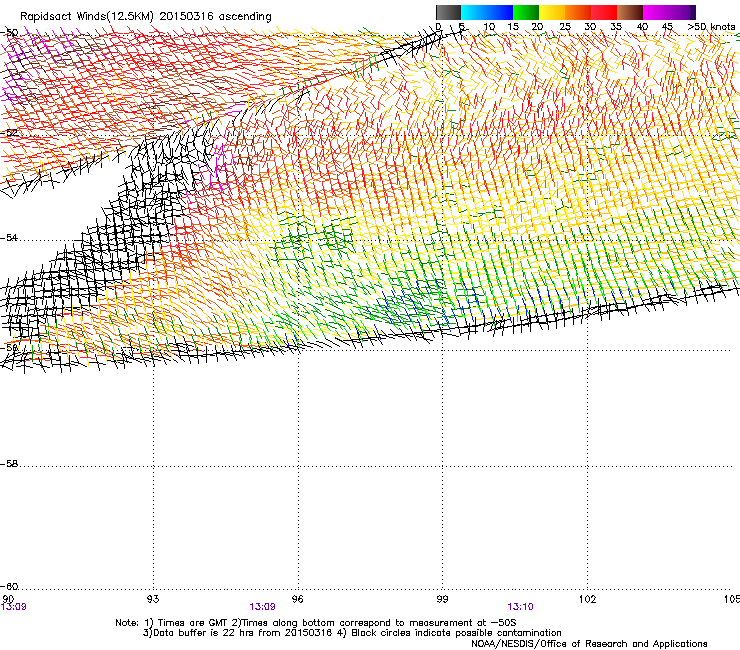Click the '-58' latitude axis label
The height and width of the screenshot is (650, 740).
coord(9,464)
